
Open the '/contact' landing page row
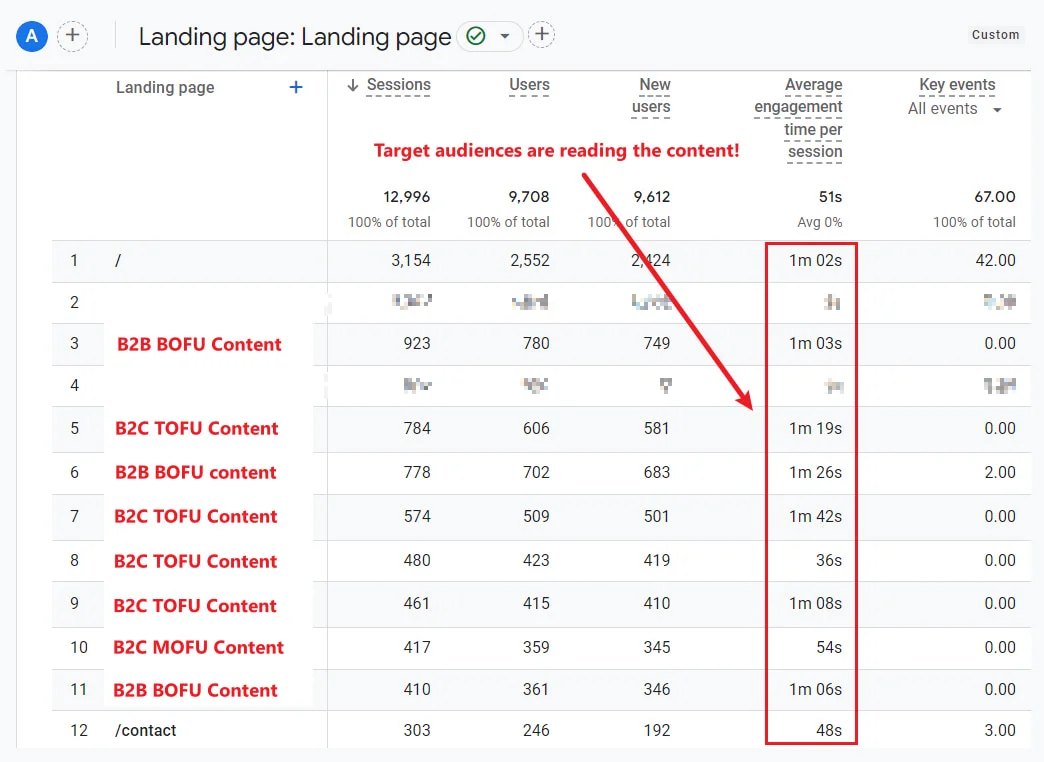point(146,730)
